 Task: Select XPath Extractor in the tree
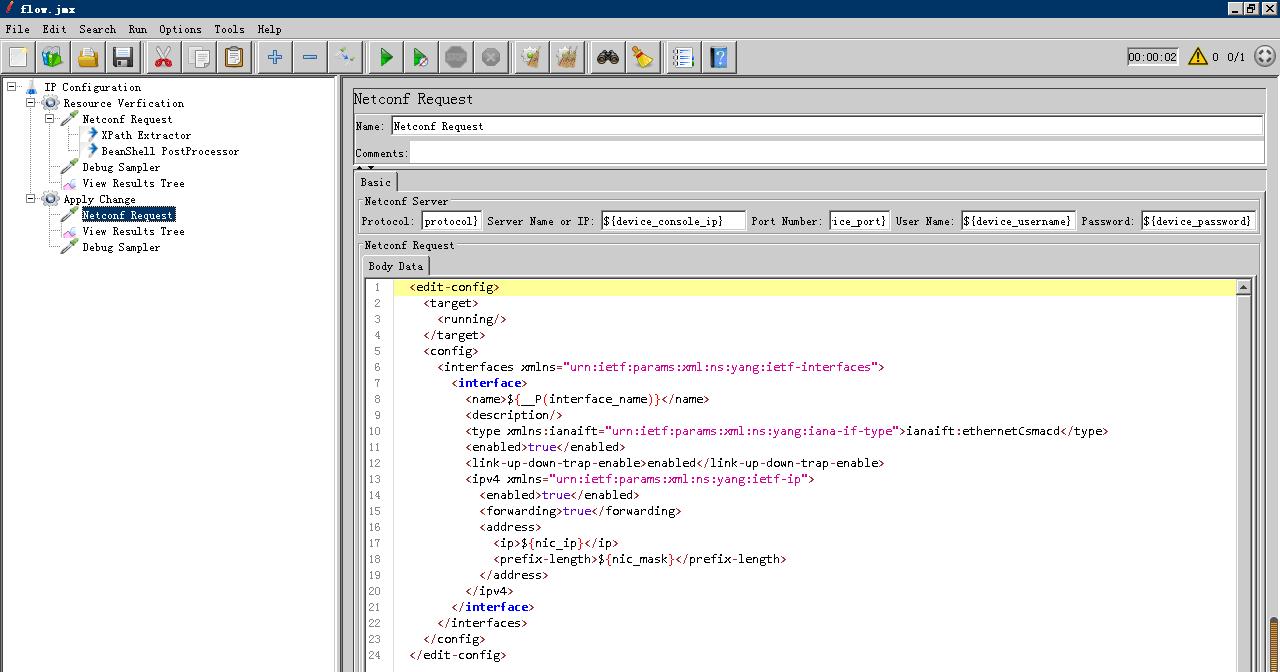click(x=145, y=135)
